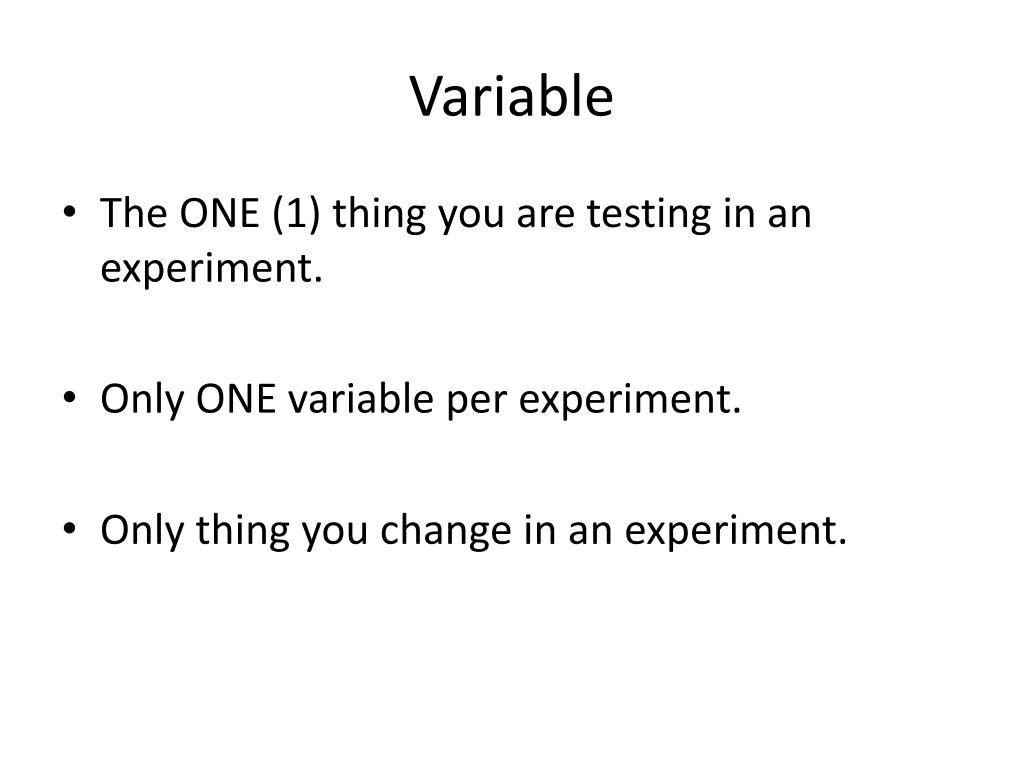Image resolution: width=1024 pixels, height=768 pixels.
Task: Click "experiment." ending the third bullet
Action: (735, 530)
